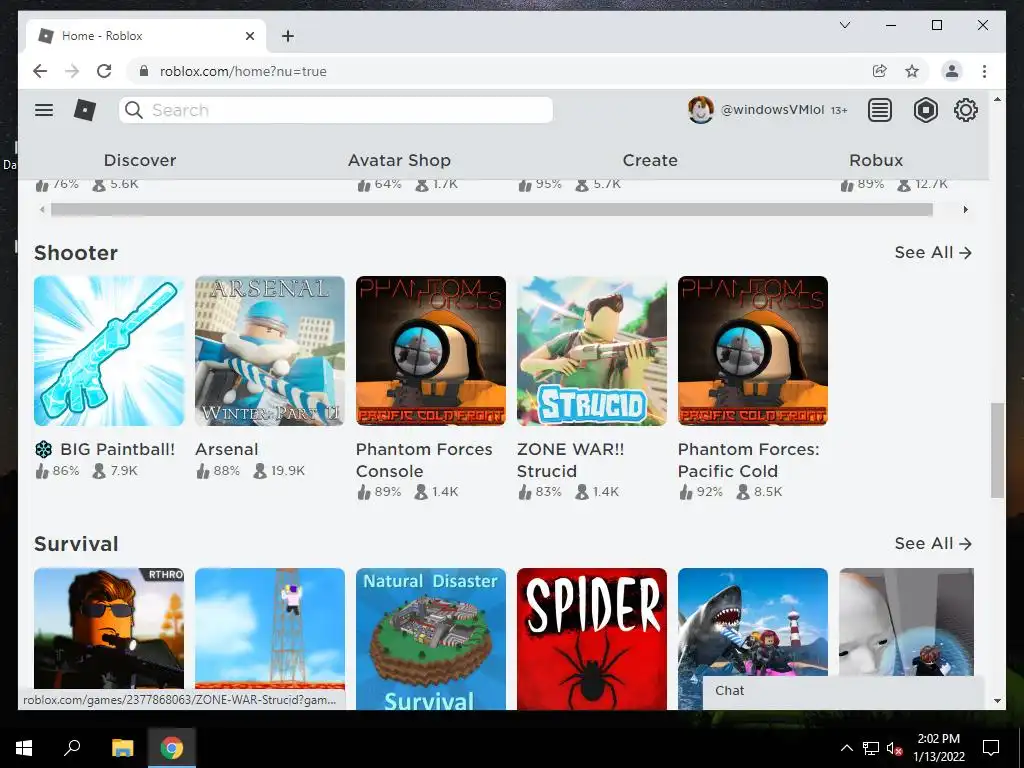The height and width of the screenshot is (768, 1024).
Task: Open Chrome tab search chevron
Action: pos(844,25)
